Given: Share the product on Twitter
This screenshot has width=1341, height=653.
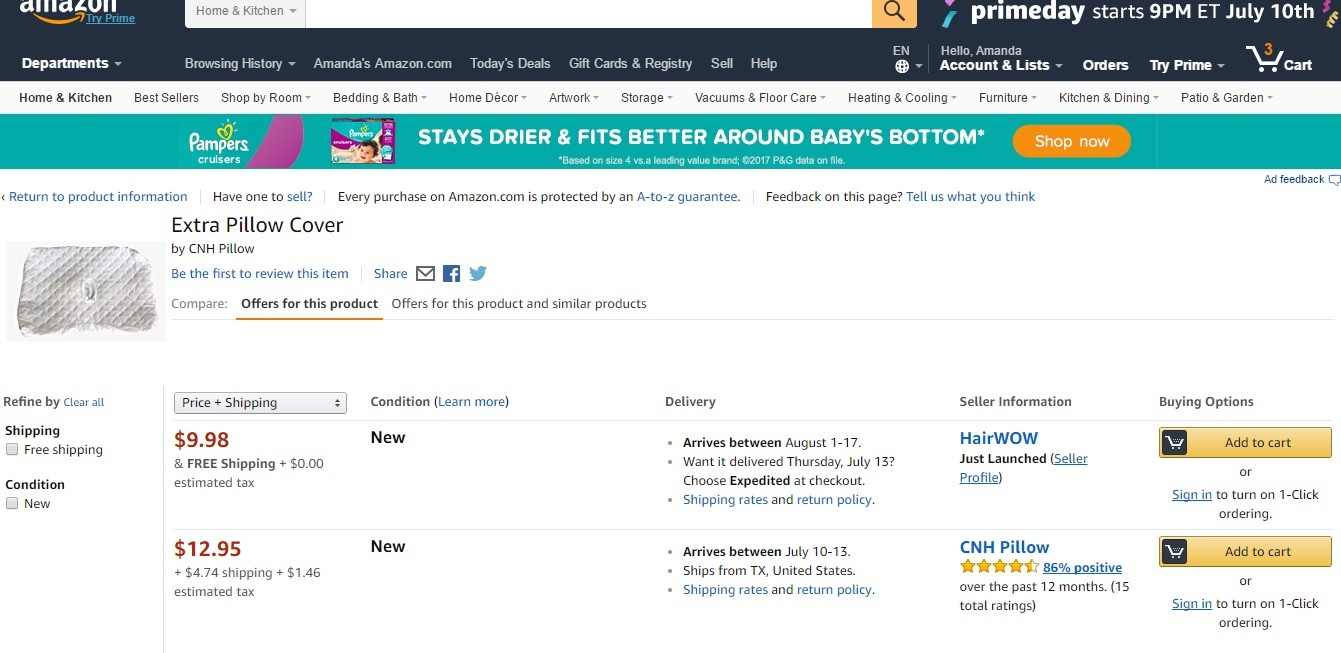Looking at the screenshot, I should click(478, 274).
